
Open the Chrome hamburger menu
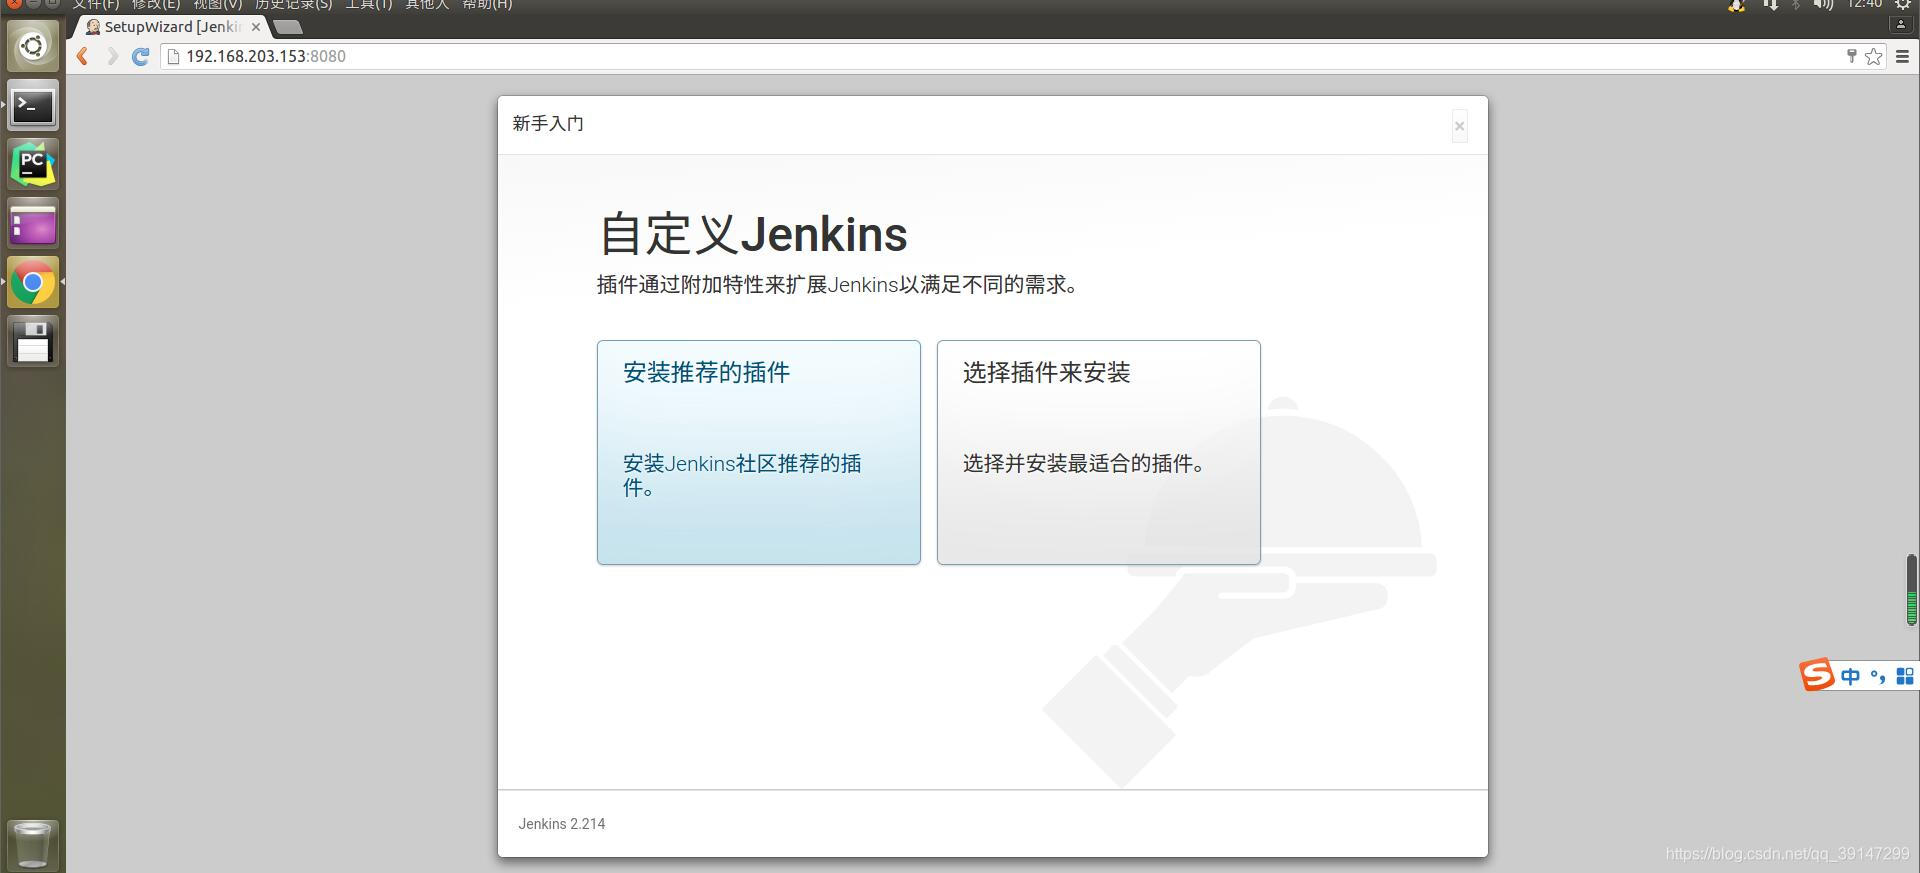coord(1903,56)
